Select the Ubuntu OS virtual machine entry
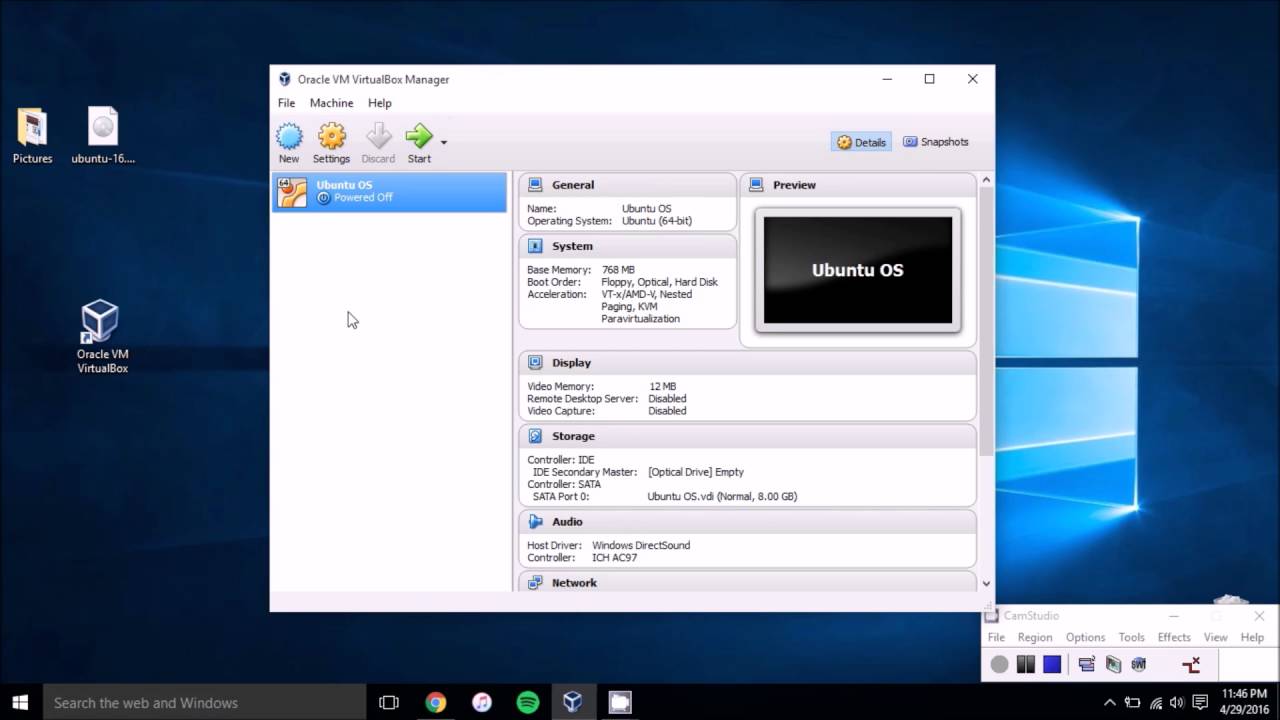Screen dimensions: 1280x720 coord(389,192)
